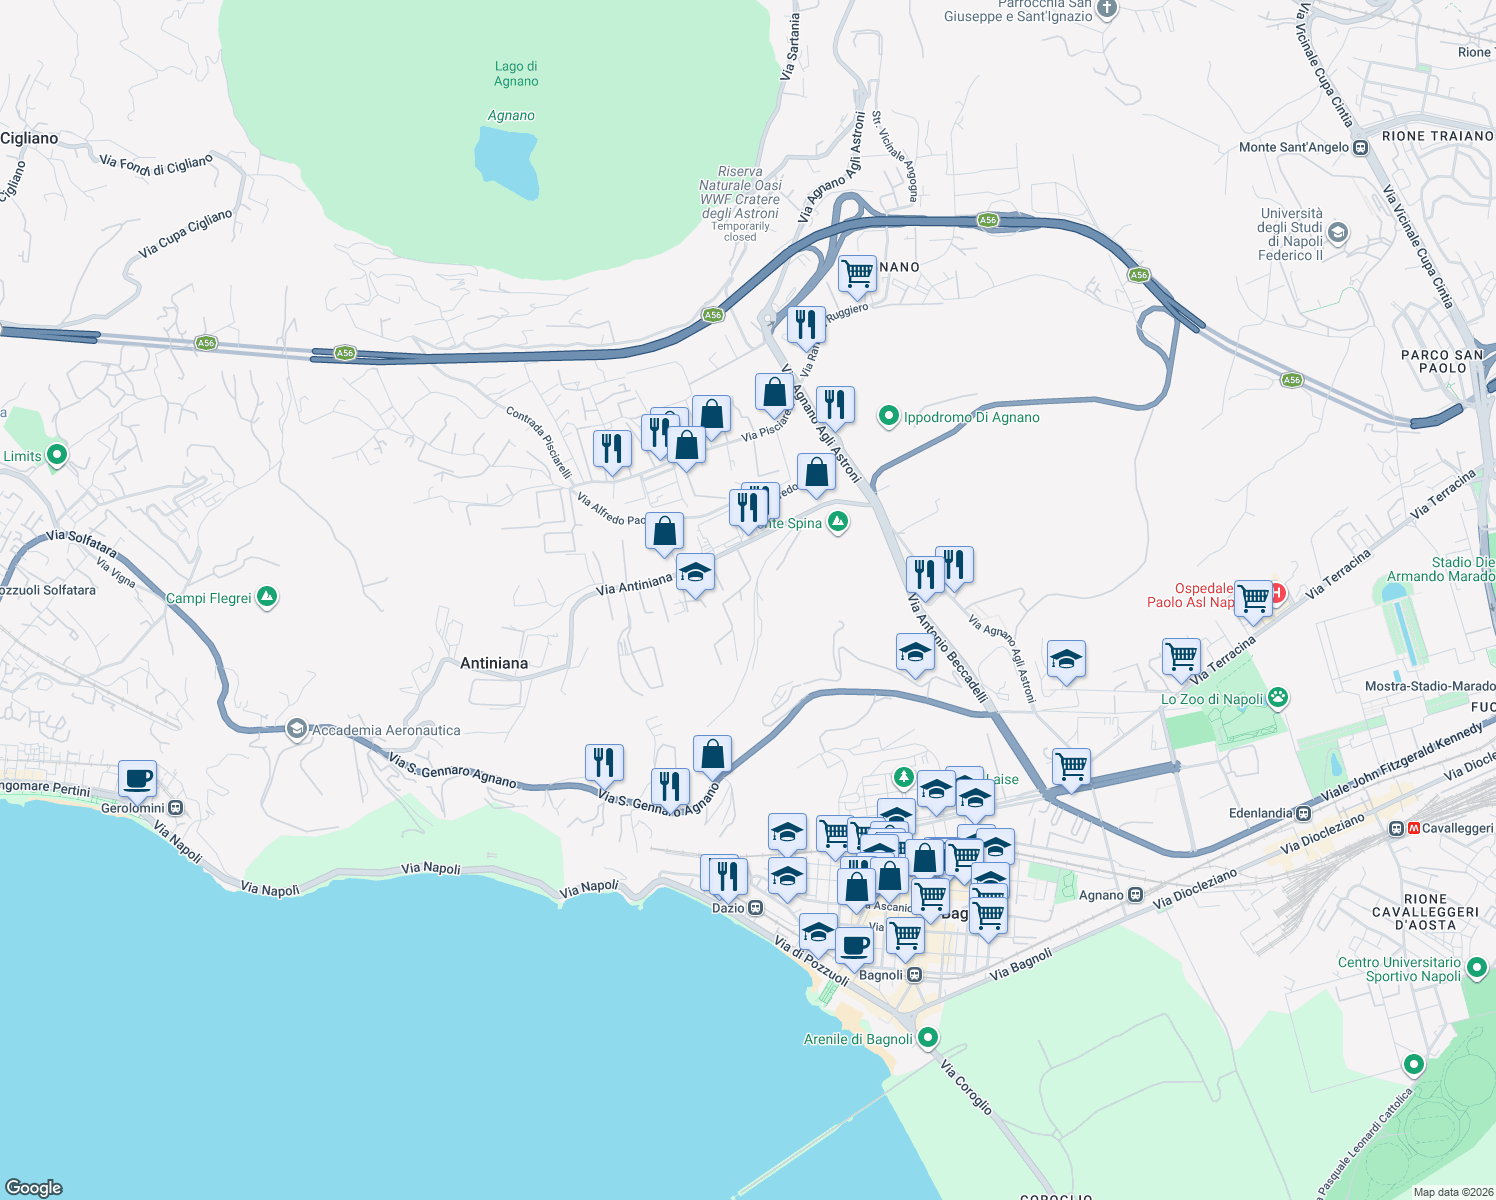Click the marker for Accademia Aeronautica

pyautogui.click(x=295, y=730)
